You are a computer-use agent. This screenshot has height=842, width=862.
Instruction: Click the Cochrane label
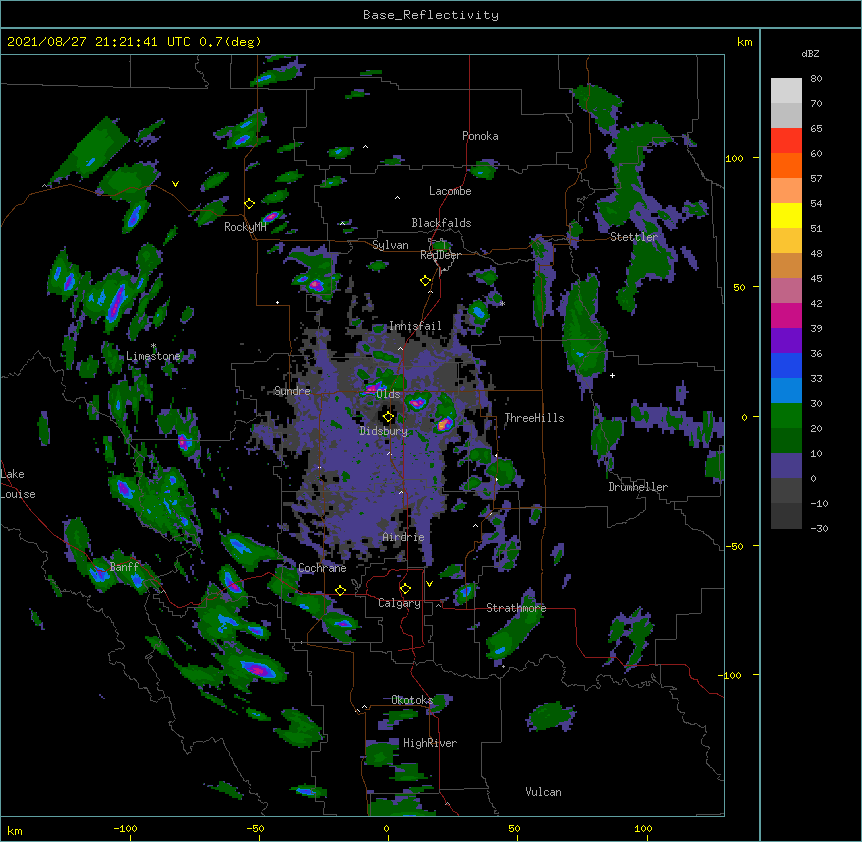(x=322, y=568)
